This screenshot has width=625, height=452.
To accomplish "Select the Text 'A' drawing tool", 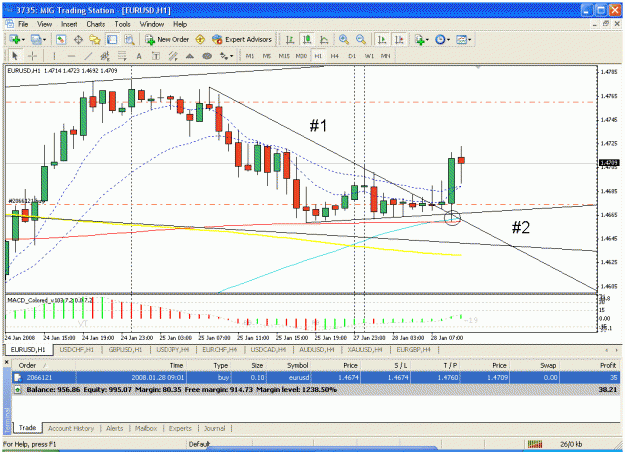I will (x=139, y=56).
